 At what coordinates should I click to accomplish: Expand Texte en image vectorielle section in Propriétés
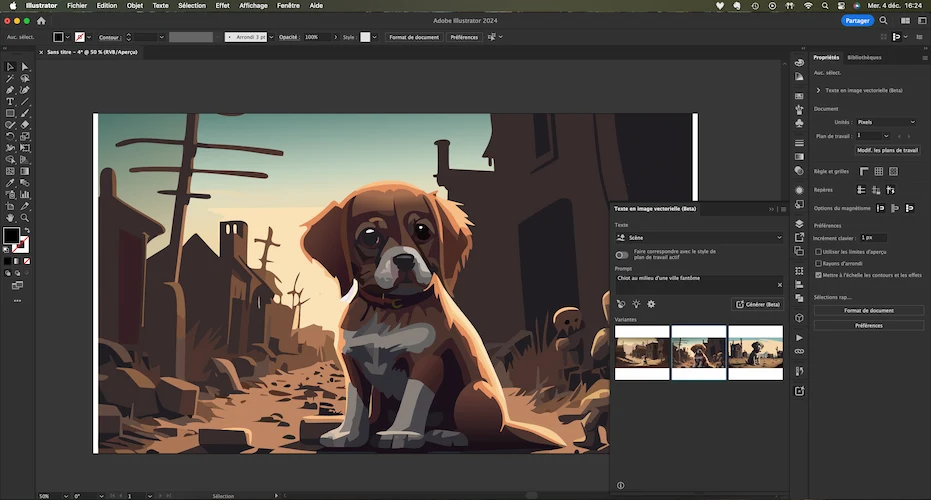point(818,90)
